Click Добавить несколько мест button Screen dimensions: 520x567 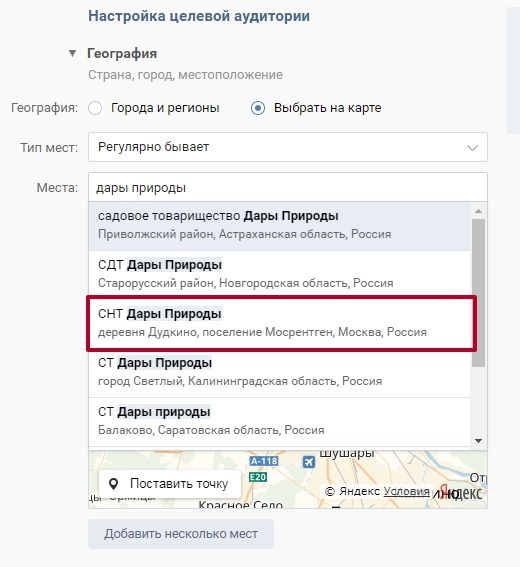pyautogui.click(x=181, y=534)
